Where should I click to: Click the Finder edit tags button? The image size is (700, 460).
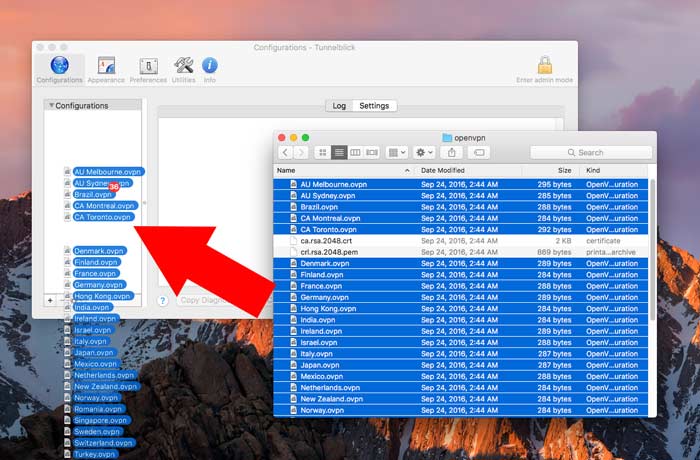(x=479, y=153)
